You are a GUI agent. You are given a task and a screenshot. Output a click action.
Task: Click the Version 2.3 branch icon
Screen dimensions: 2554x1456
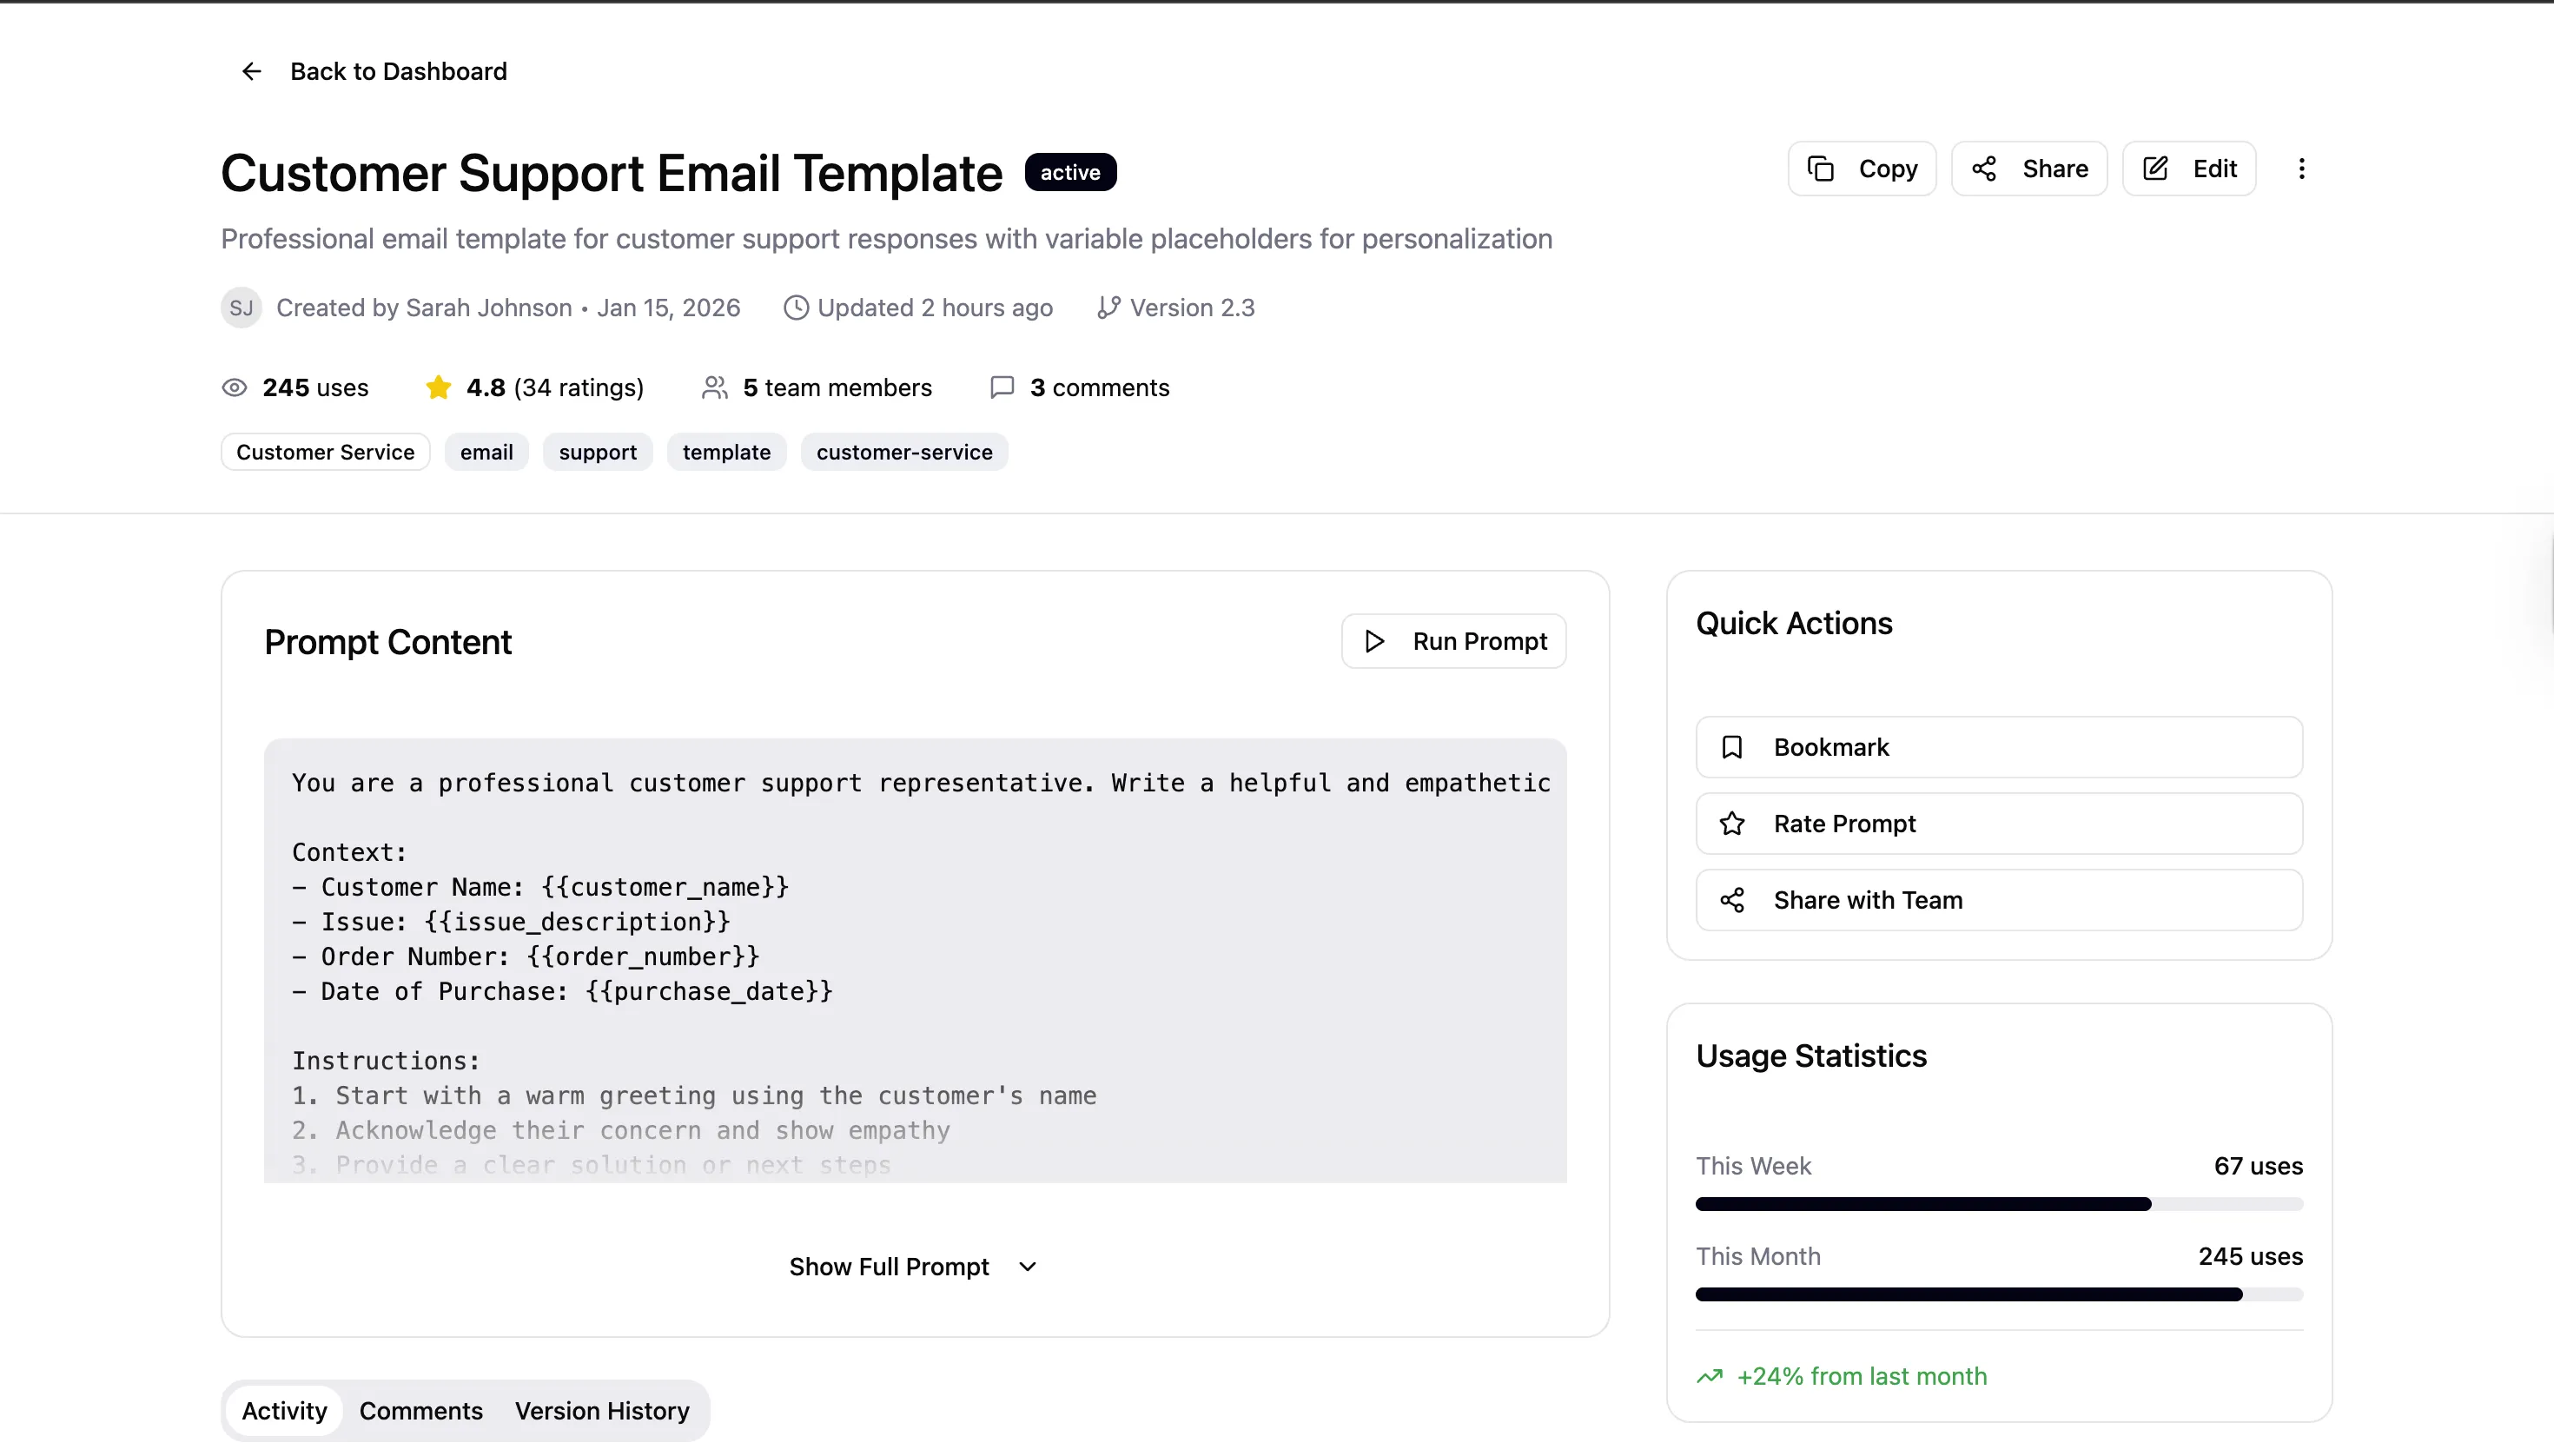tap(1107, 307)
